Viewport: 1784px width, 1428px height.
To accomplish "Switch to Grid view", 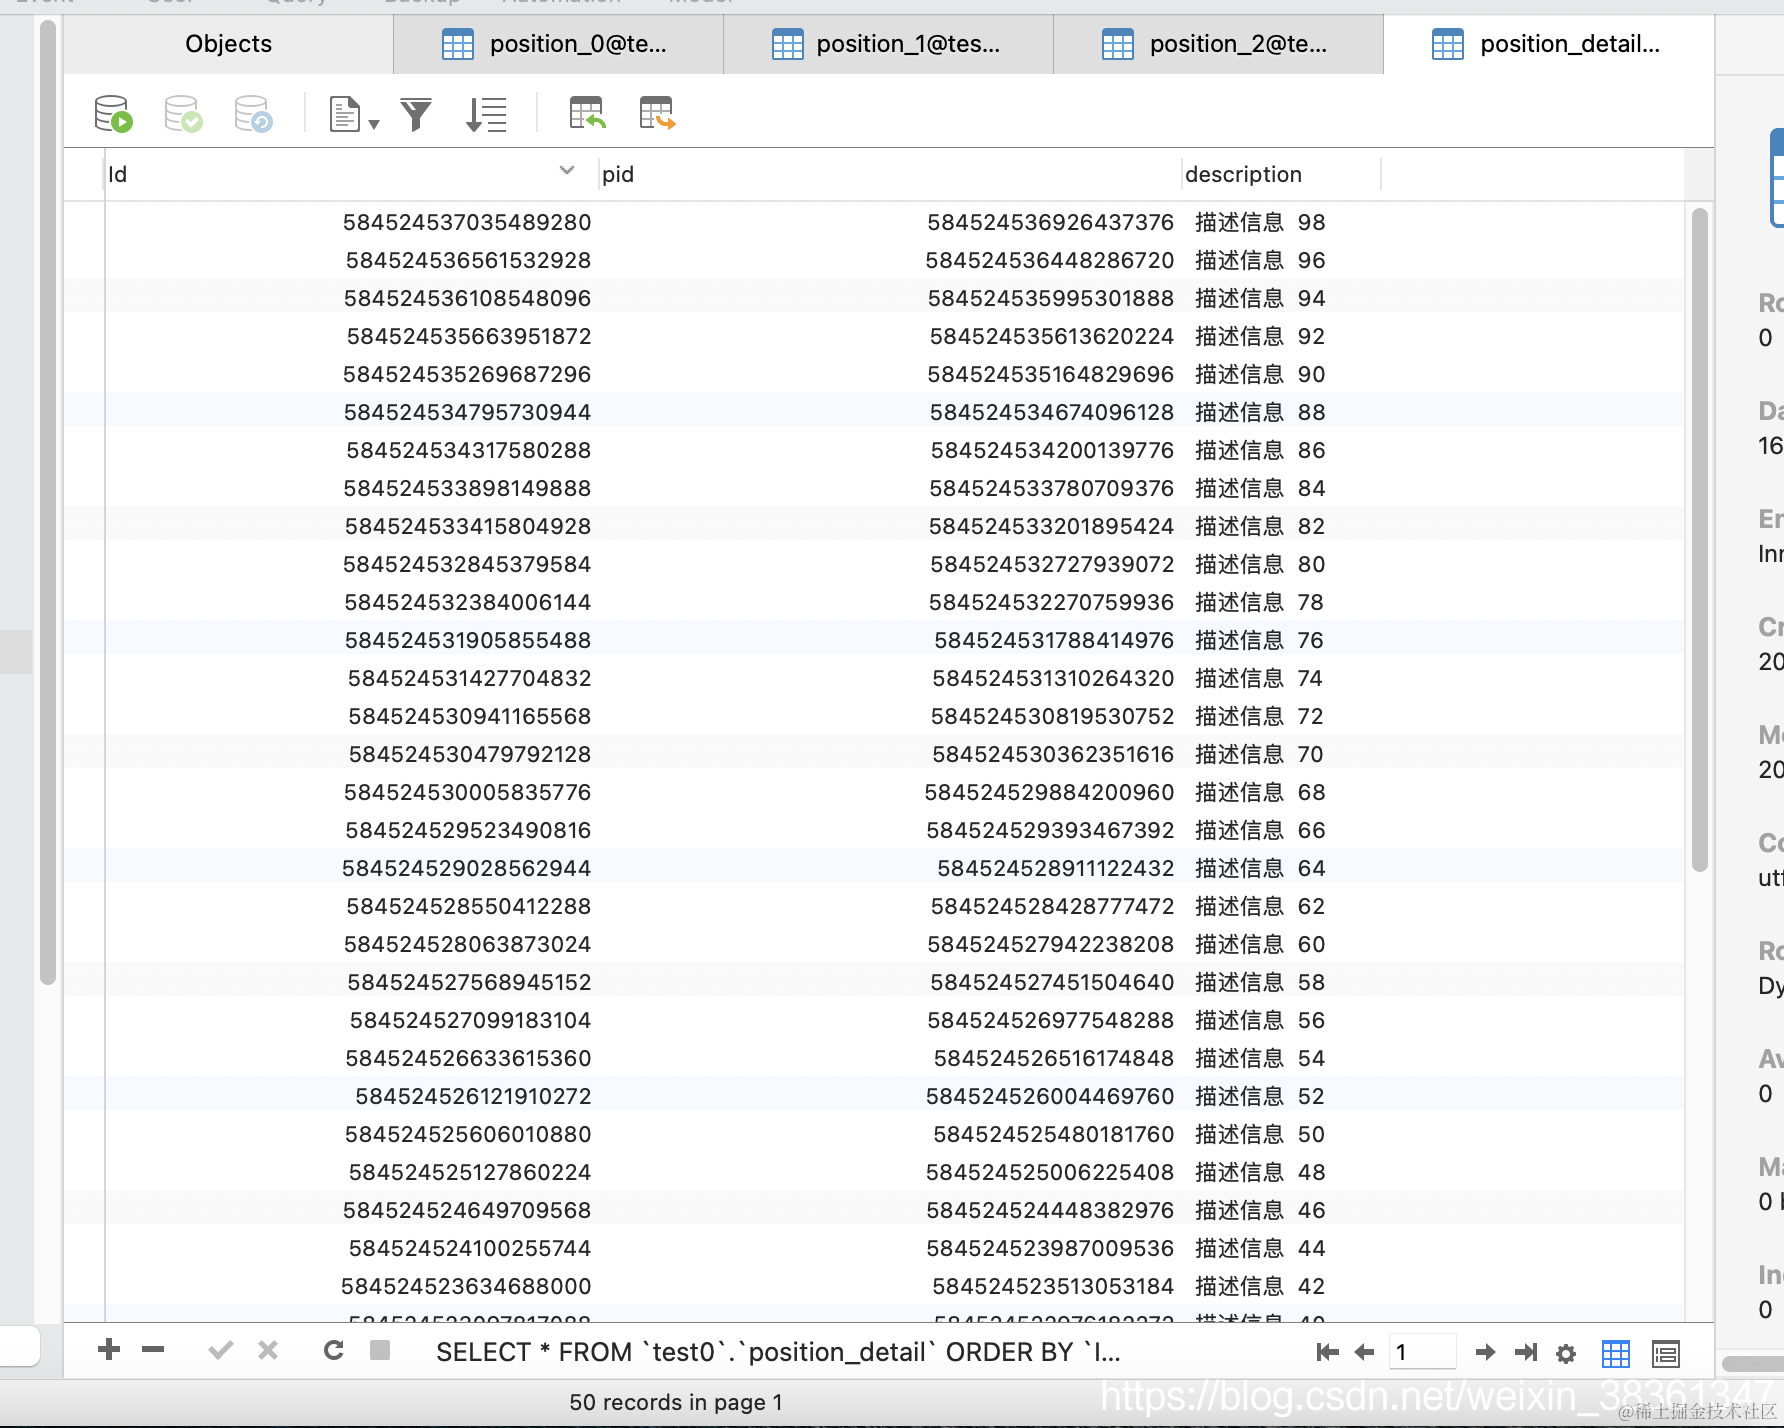I will (x=1616, y=1354).
